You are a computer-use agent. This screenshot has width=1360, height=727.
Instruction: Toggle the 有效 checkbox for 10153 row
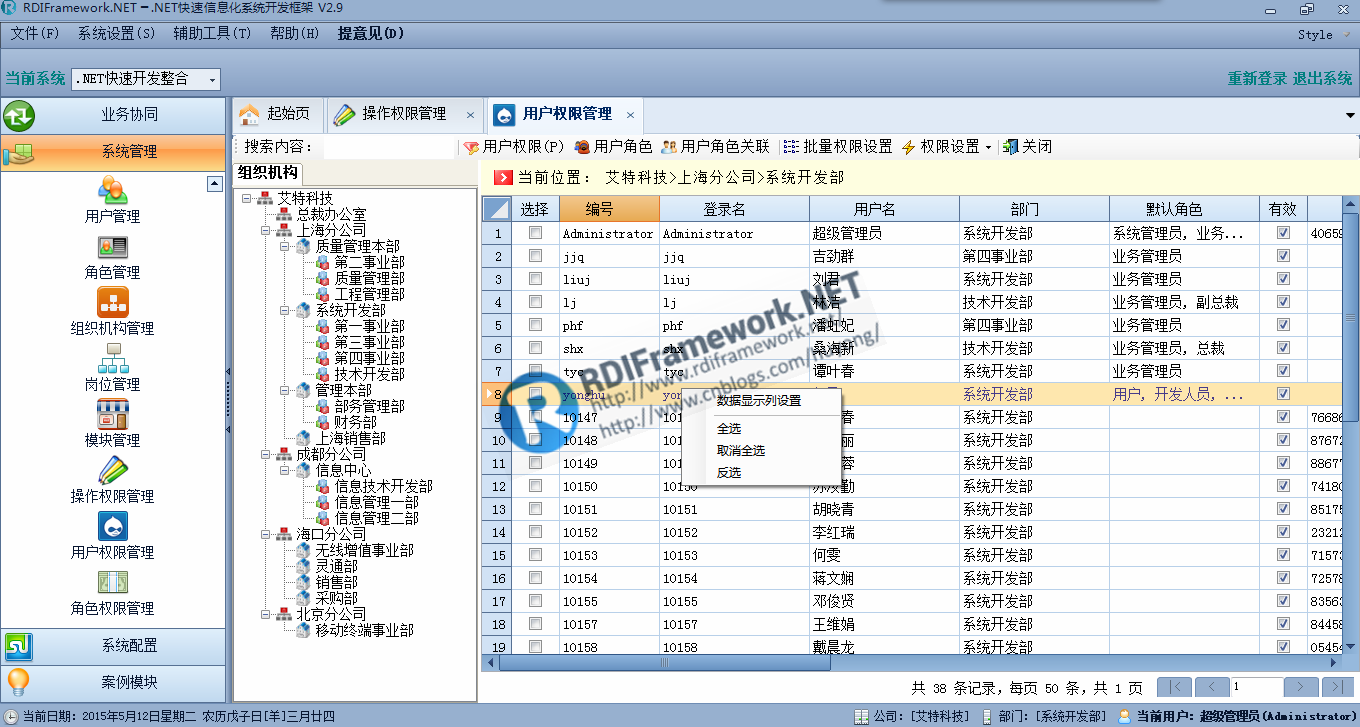tap(1283, 555)
